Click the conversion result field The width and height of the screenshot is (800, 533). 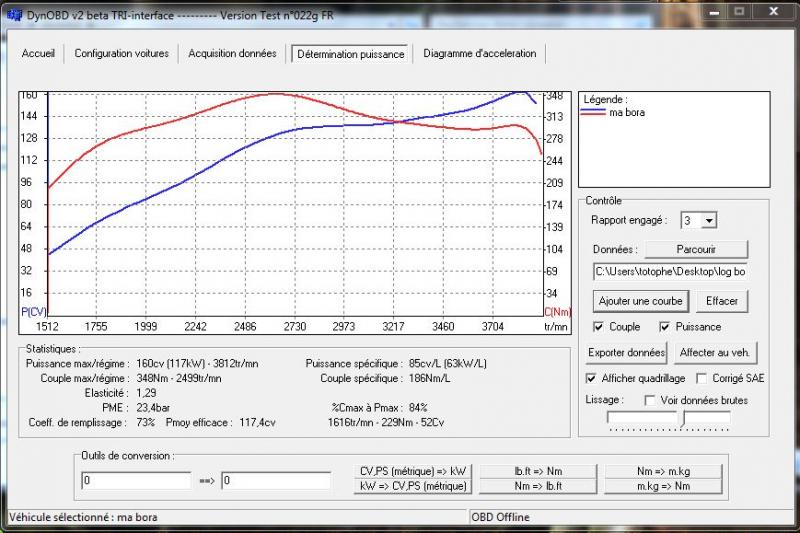pos(276,480)
